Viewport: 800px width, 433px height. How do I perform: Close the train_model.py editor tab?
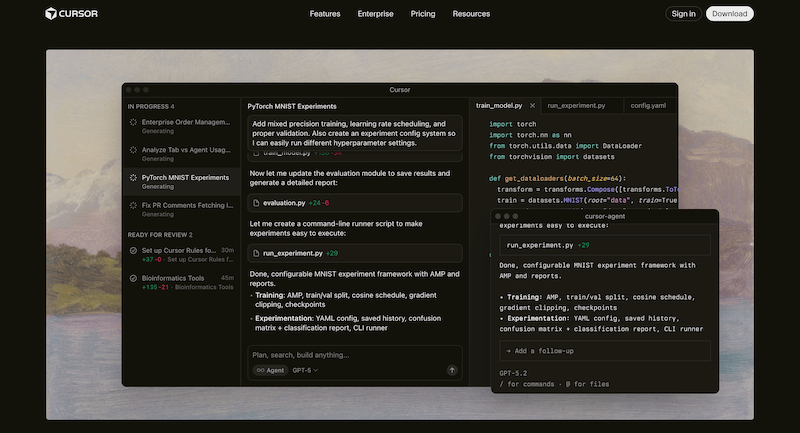click(532, 105)
